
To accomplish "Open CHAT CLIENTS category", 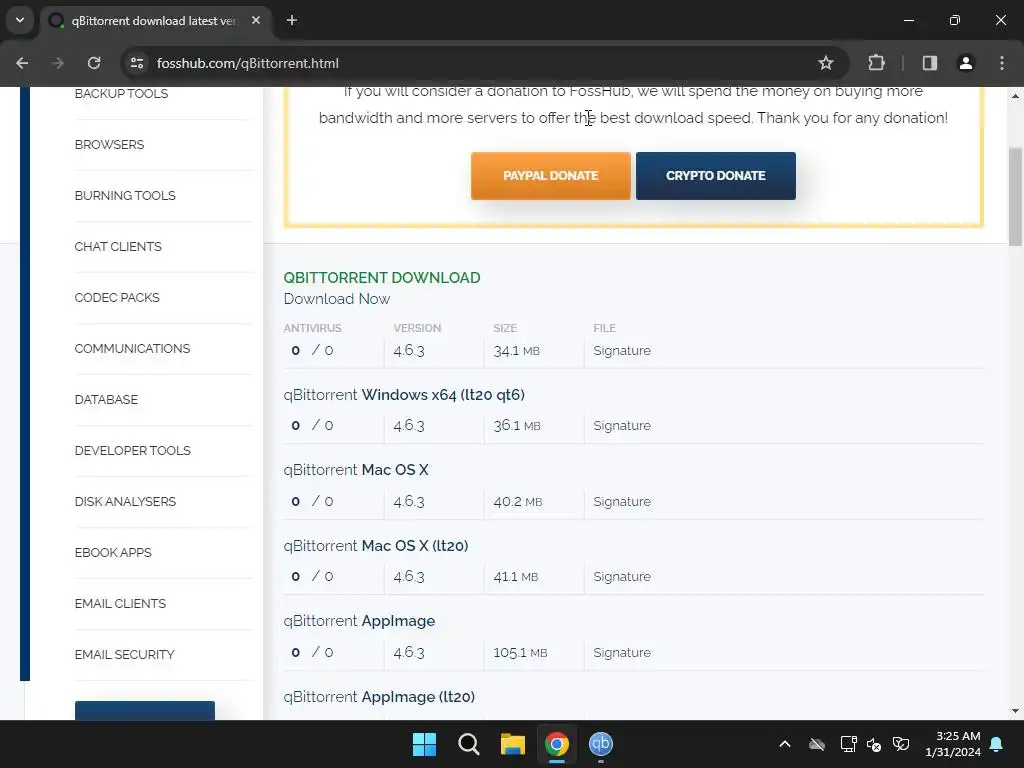I will click(118, 246).
